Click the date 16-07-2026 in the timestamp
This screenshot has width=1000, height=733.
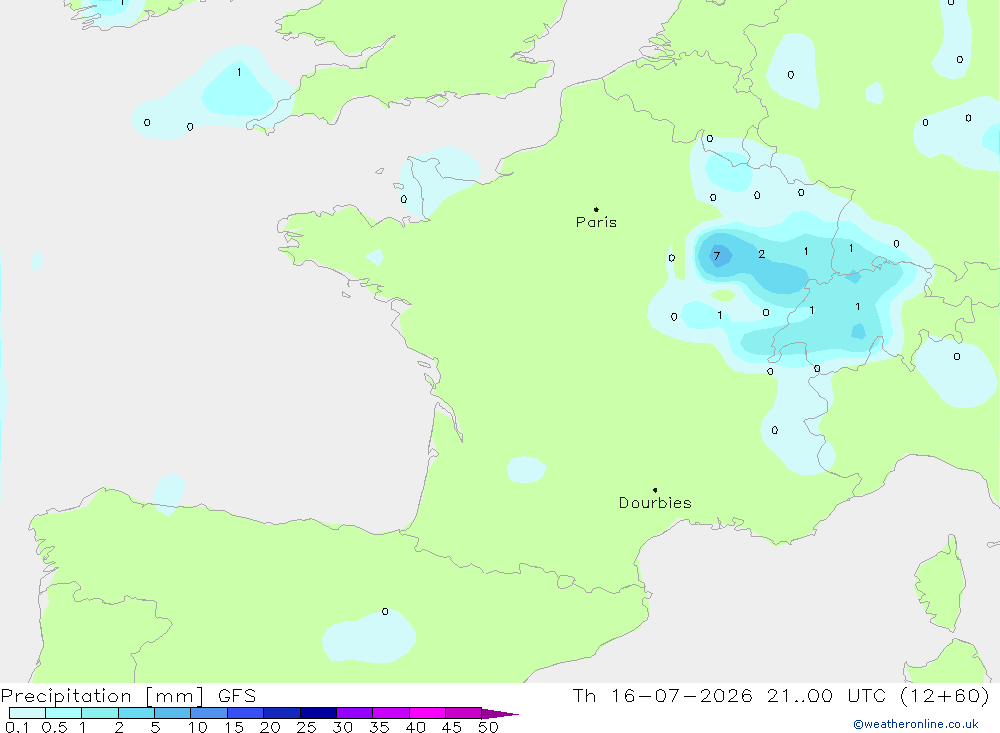(682, 696)
